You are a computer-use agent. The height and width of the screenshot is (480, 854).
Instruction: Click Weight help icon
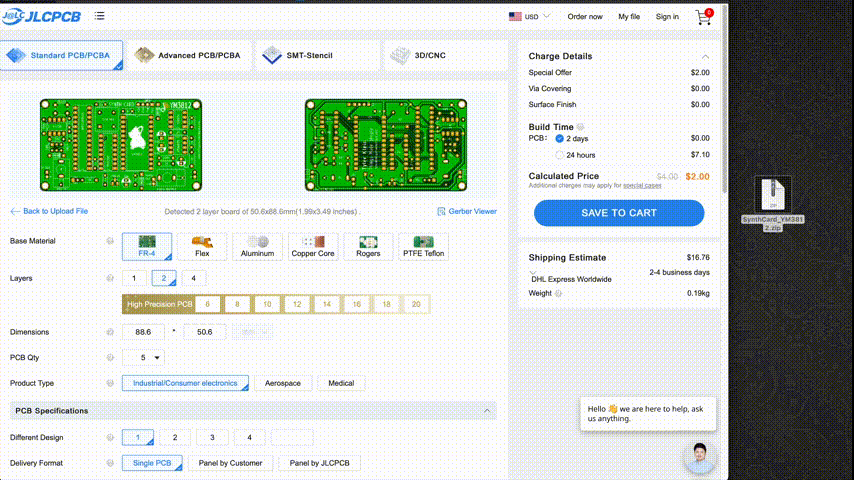coord(558,293)
